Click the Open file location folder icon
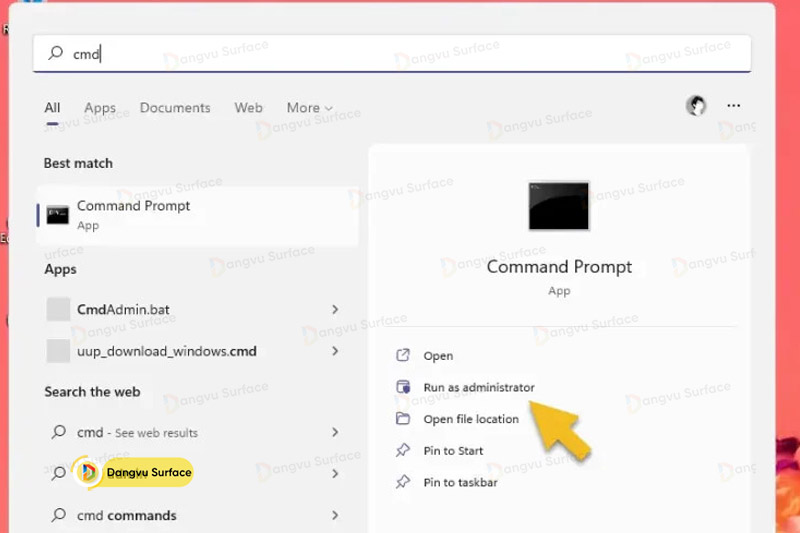Image resolution: width=800 pixels, height=533 pixels. tap(403, 419)
